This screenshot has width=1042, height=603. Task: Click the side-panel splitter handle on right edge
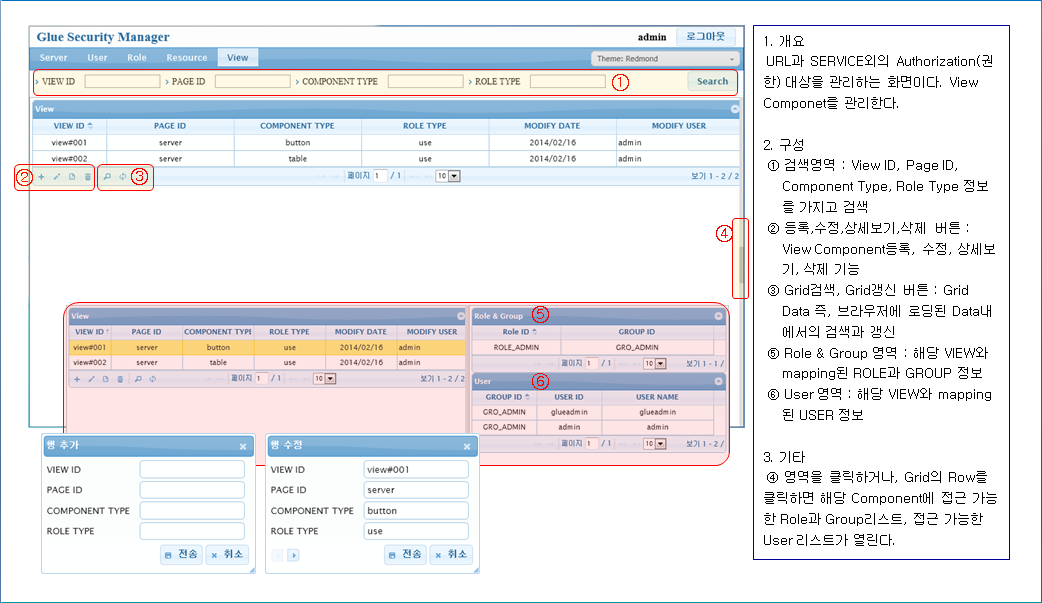point(740,258)
